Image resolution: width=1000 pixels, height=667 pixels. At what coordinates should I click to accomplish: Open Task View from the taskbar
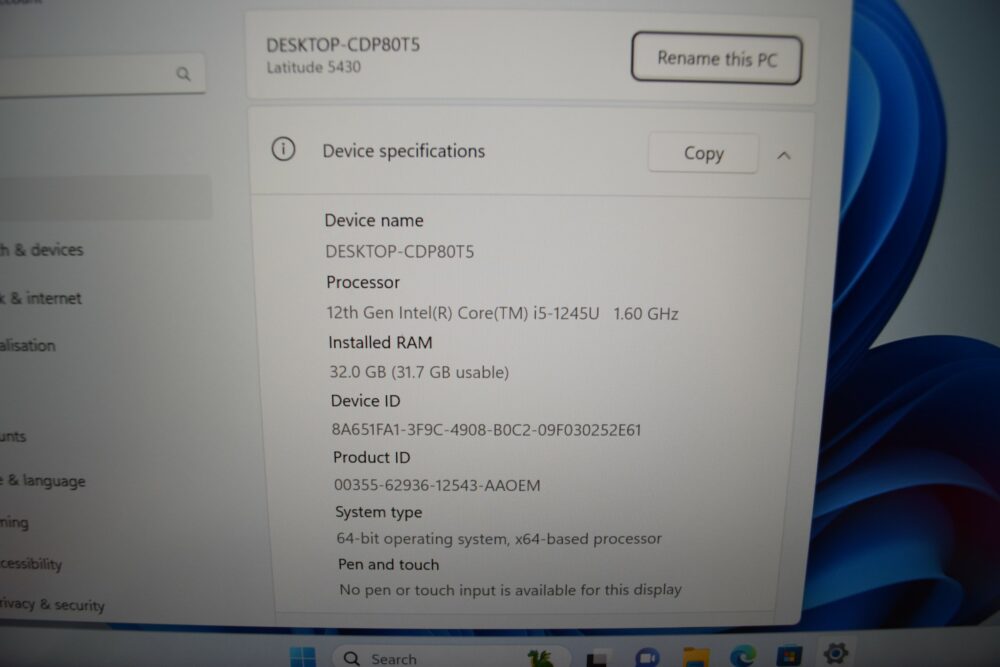(x=598, y=658)
